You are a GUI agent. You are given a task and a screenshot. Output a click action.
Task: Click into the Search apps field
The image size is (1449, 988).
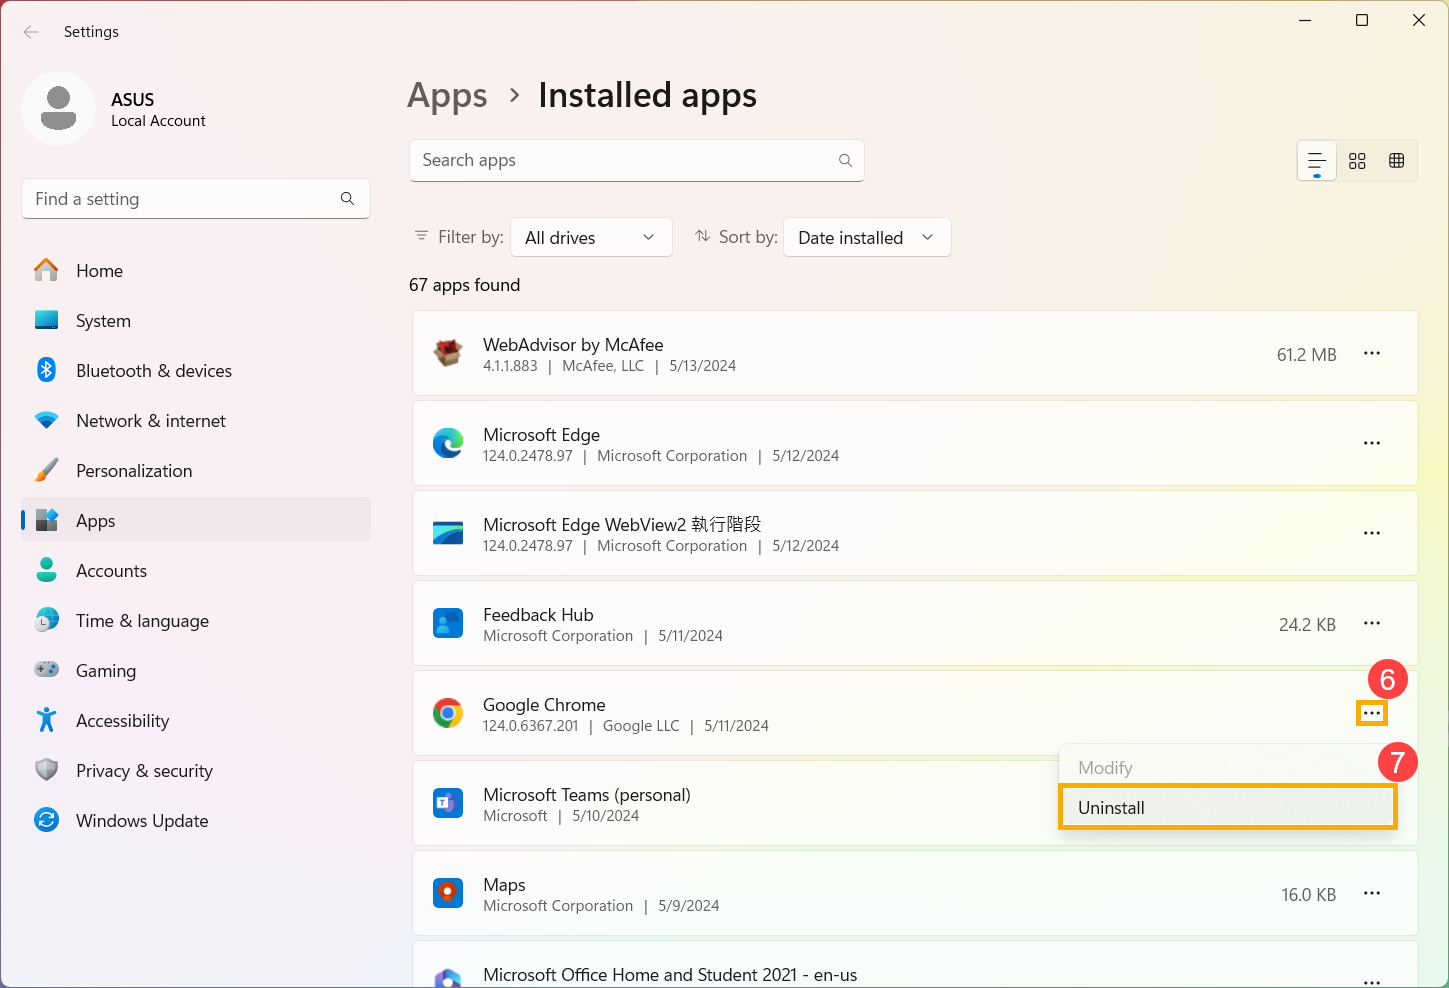636,160
